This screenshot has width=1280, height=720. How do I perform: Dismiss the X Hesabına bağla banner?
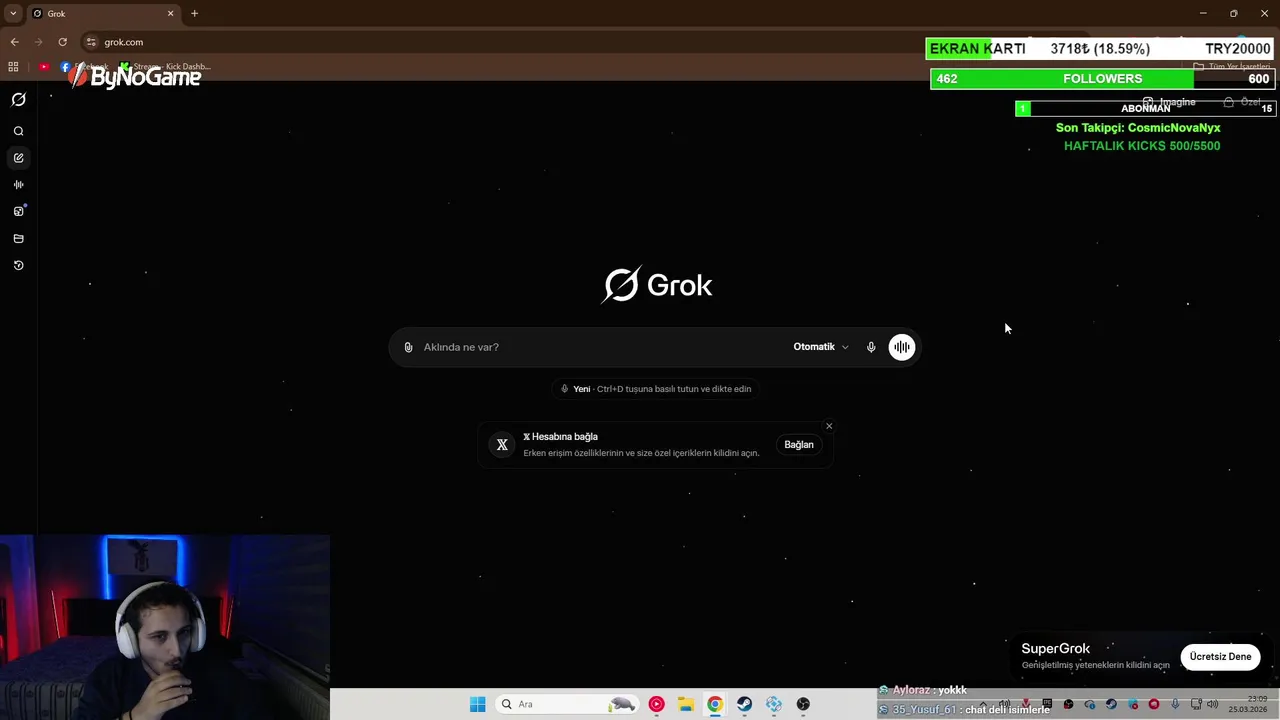point(829,426)
